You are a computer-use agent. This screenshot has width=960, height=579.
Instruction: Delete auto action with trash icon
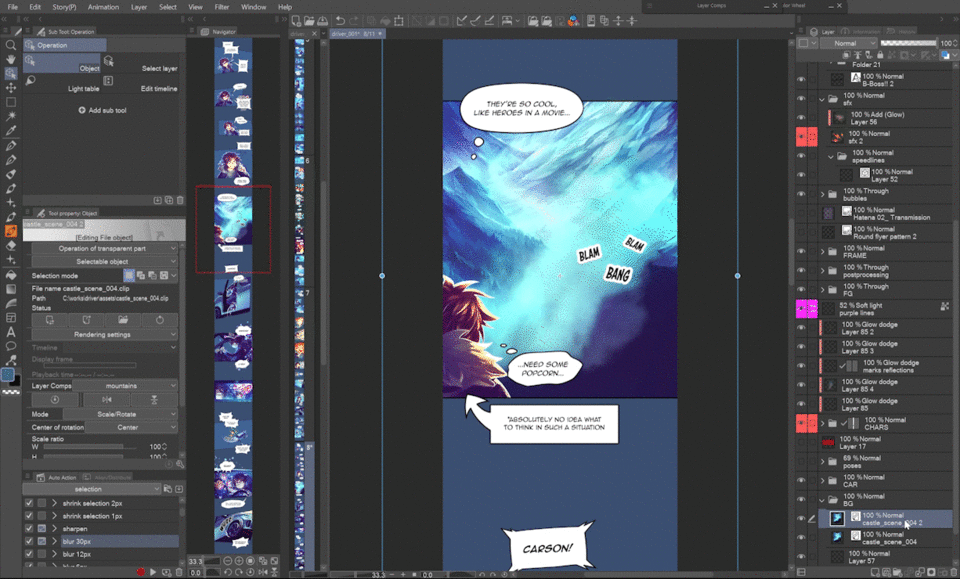179,572
